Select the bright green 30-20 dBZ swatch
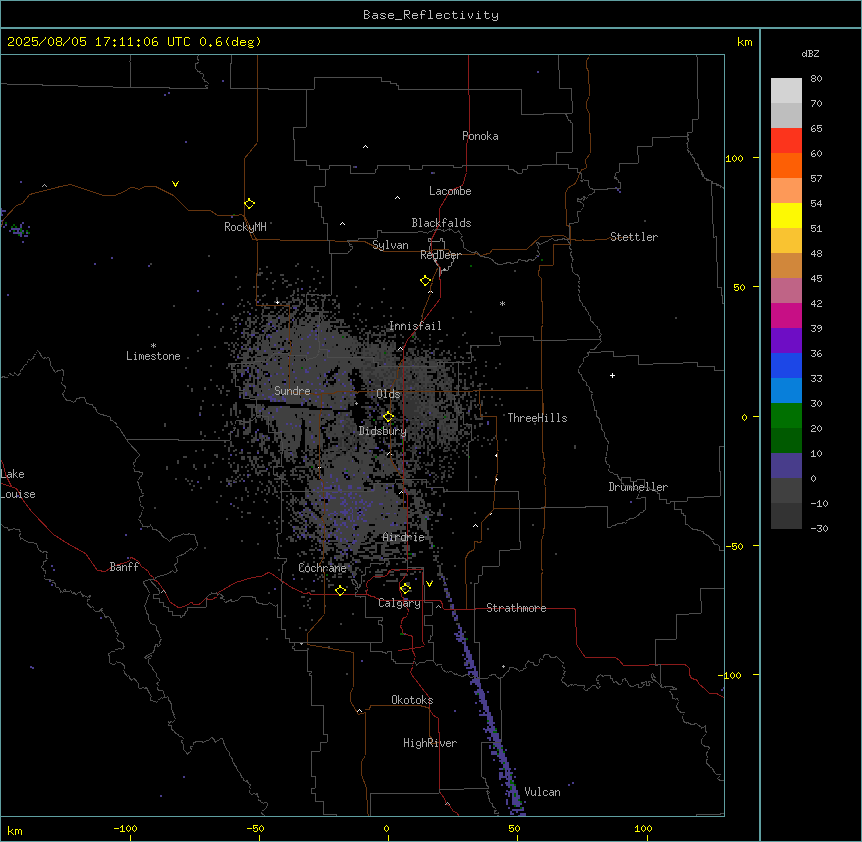862x842 pixels. tap(786, 416)
